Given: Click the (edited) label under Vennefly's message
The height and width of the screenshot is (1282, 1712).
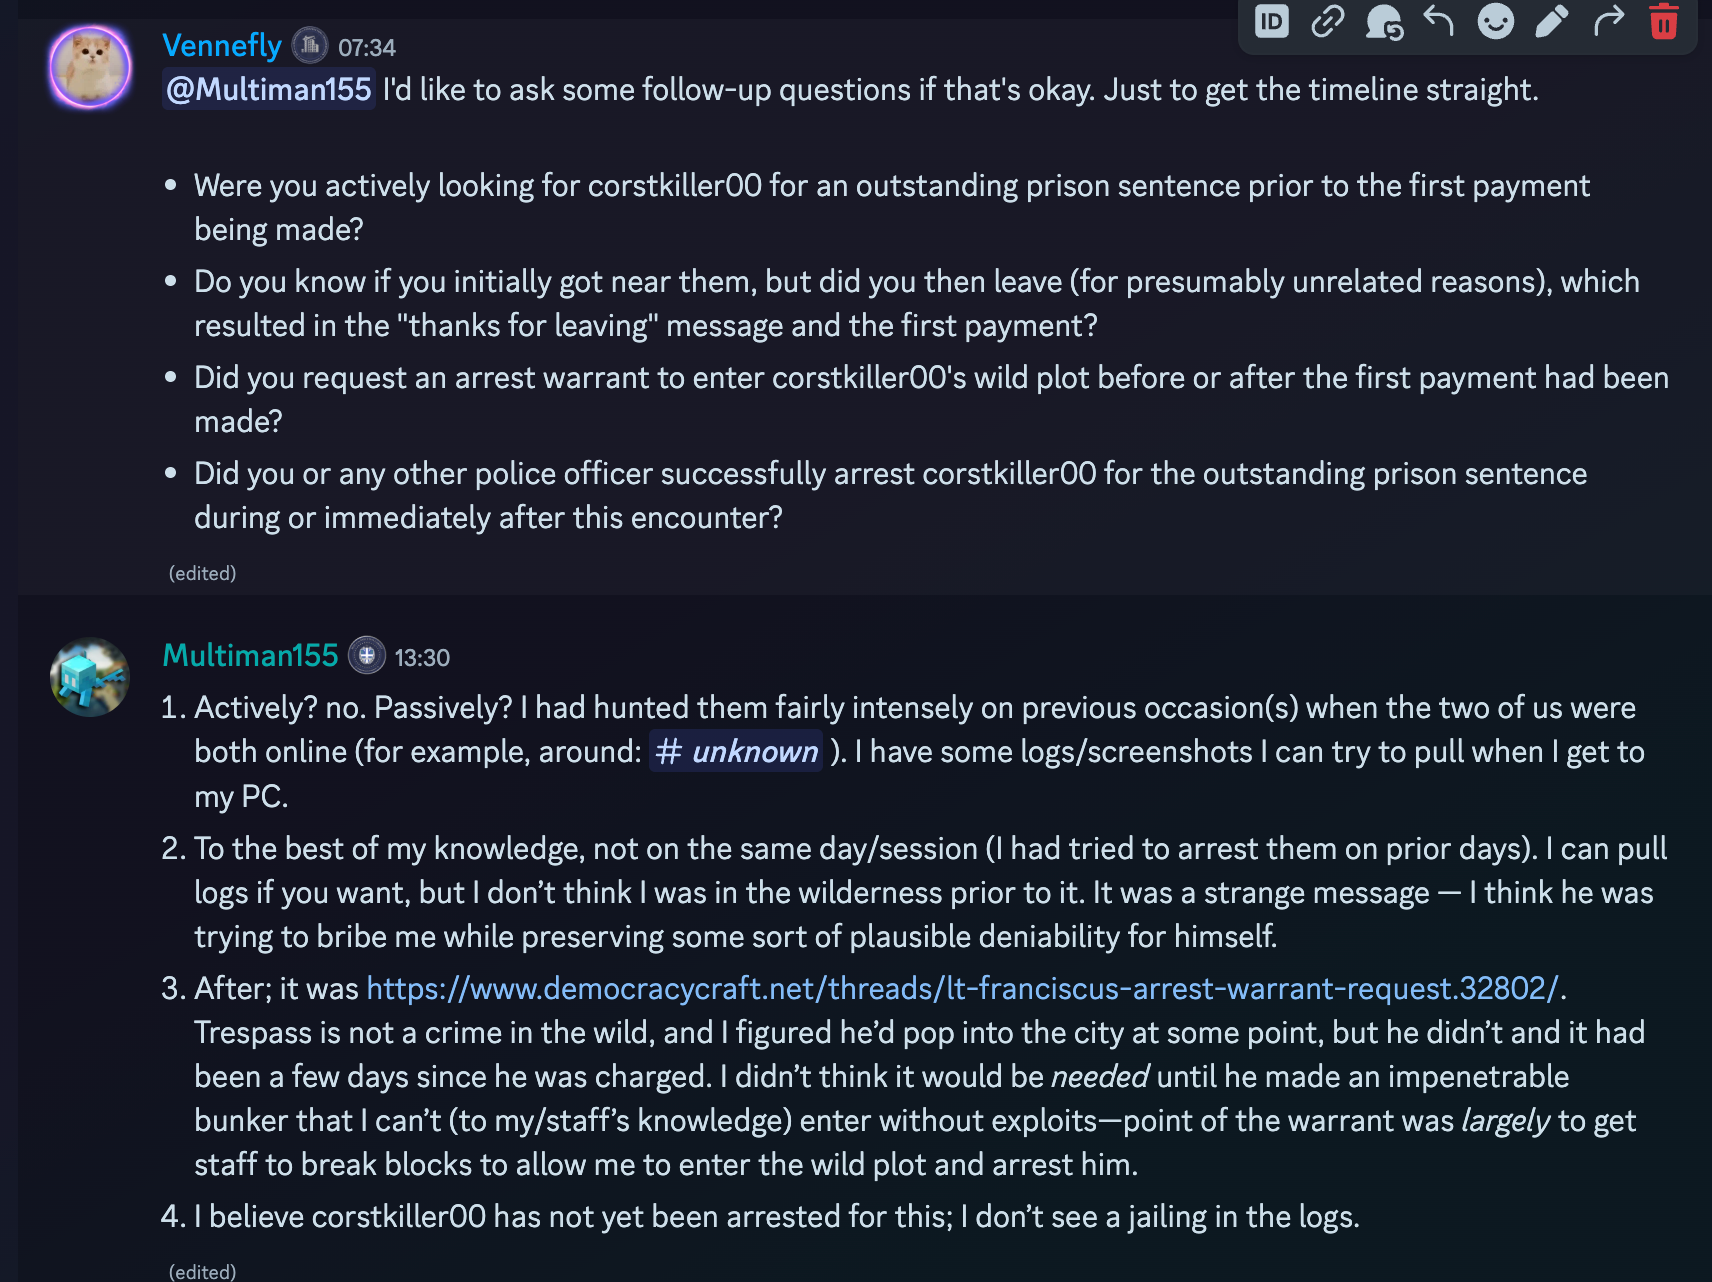Looking at the screenshot, I should tap(202, 573).
